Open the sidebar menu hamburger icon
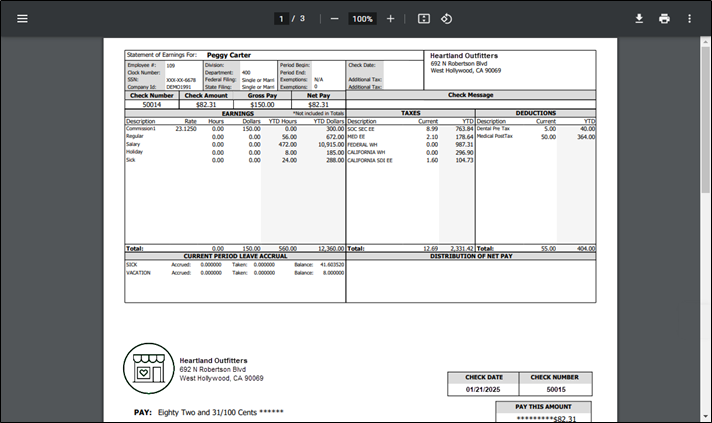This screenshot has height=423, width=712. [x=22, y=19]
